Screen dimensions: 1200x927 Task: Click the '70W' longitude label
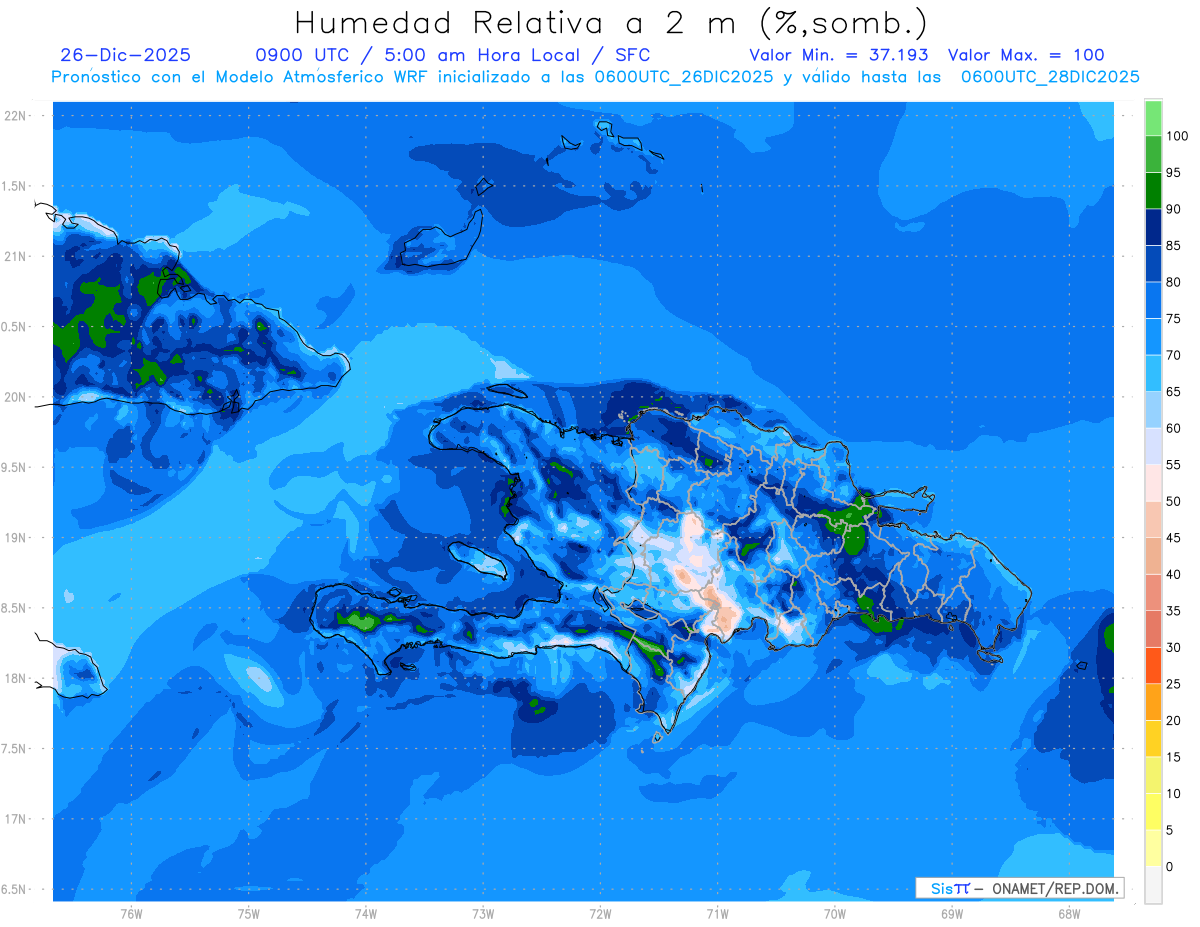pos(835,914)
